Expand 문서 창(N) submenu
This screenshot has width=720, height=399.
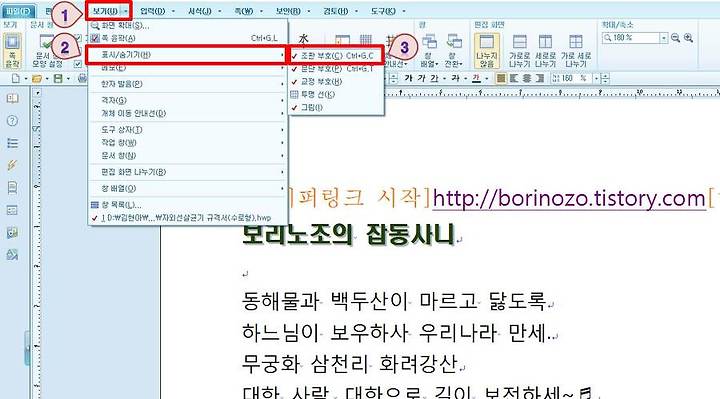(187, 155)
